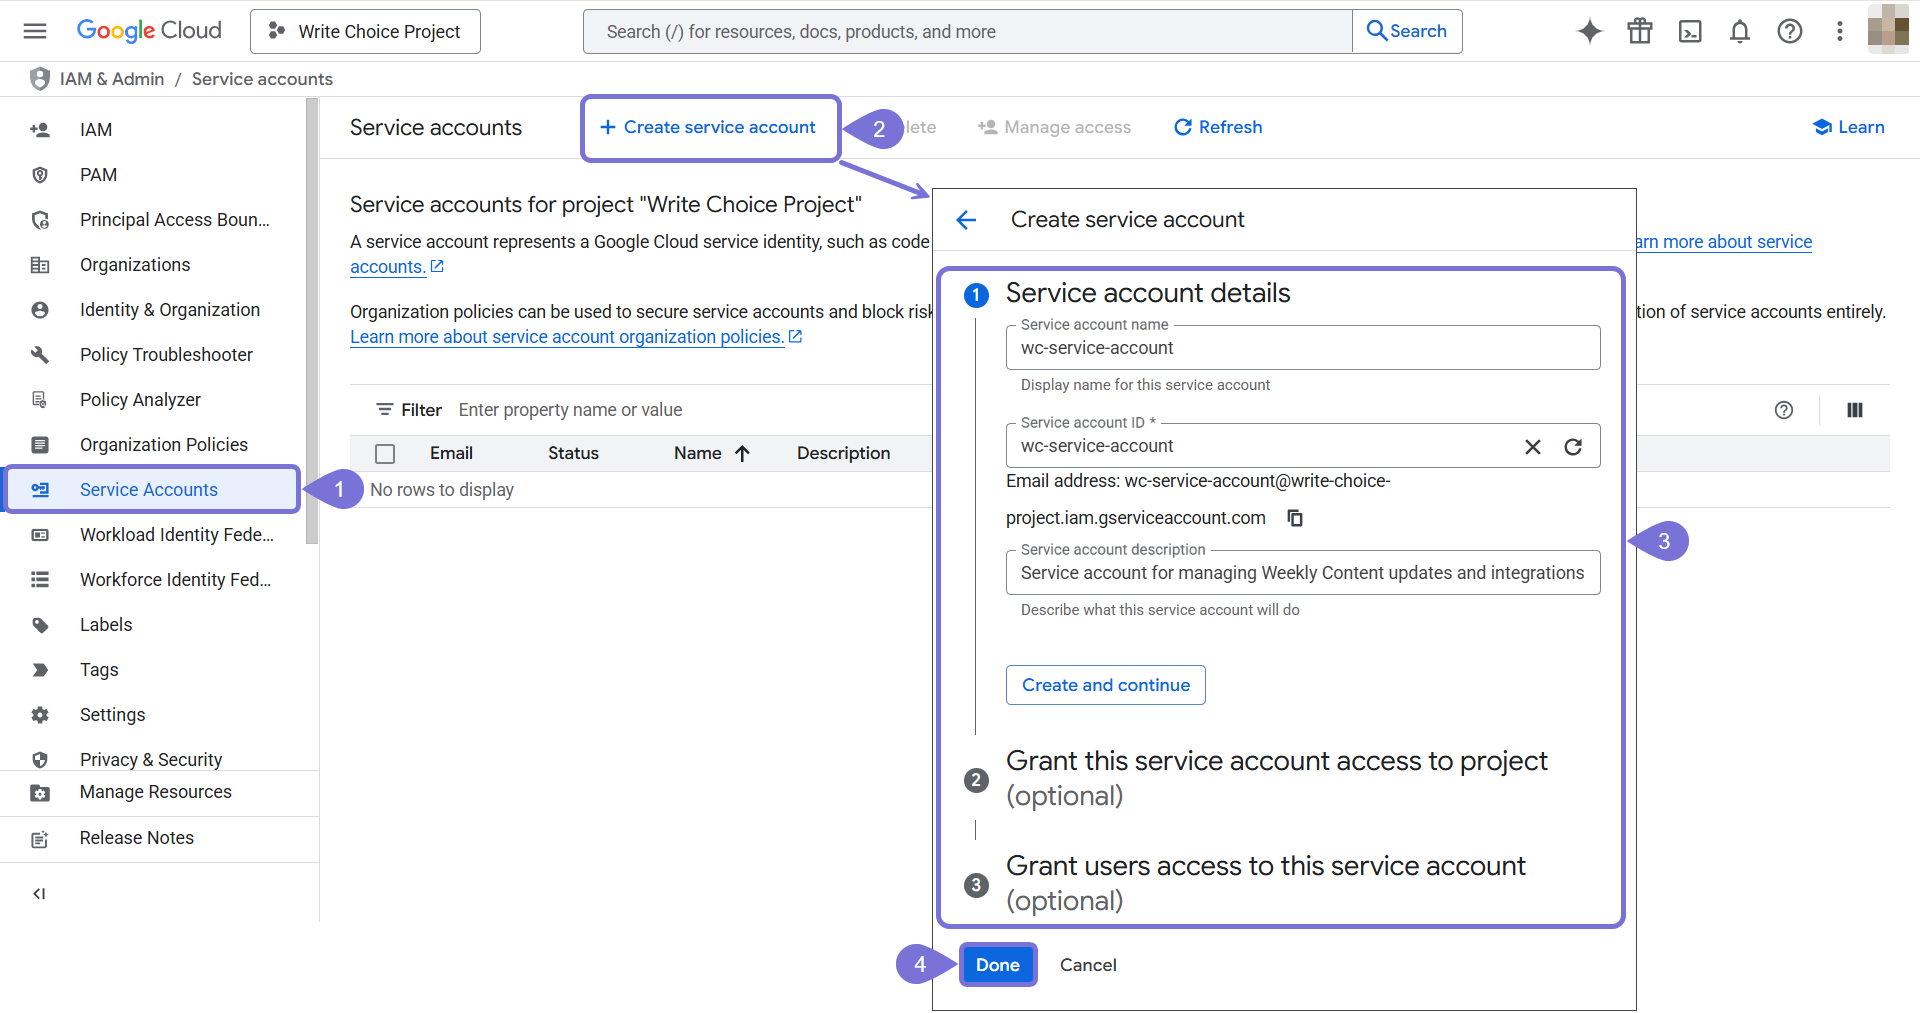Image resolution: width=1920 pixels, height=1013 pixels.
Task: Select Policy Troubleshooter in the sidebar
Action: click(166, 355)
